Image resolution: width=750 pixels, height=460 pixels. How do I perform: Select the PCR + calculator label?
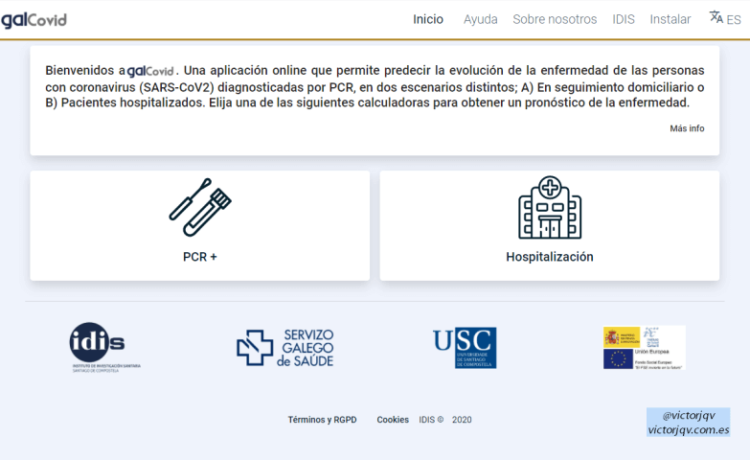tap(200, 257)
